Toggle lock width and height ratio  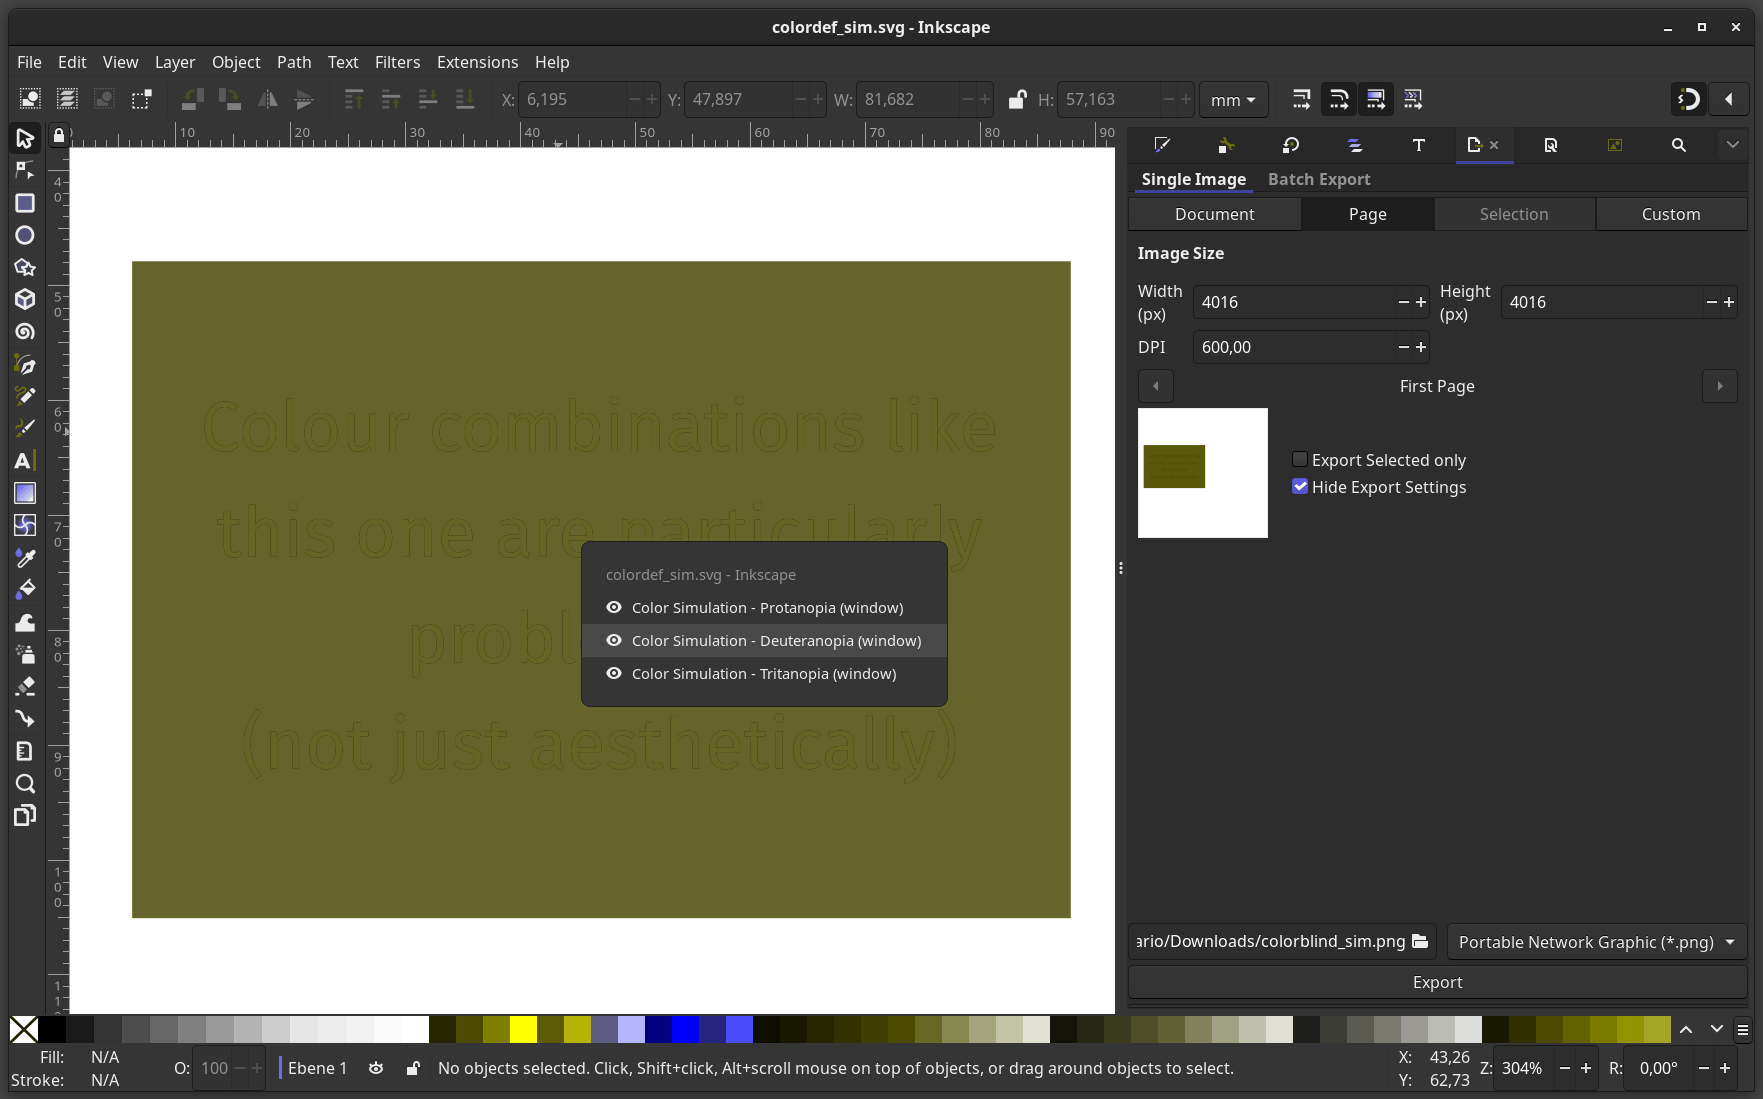[x=1017, y=99]
